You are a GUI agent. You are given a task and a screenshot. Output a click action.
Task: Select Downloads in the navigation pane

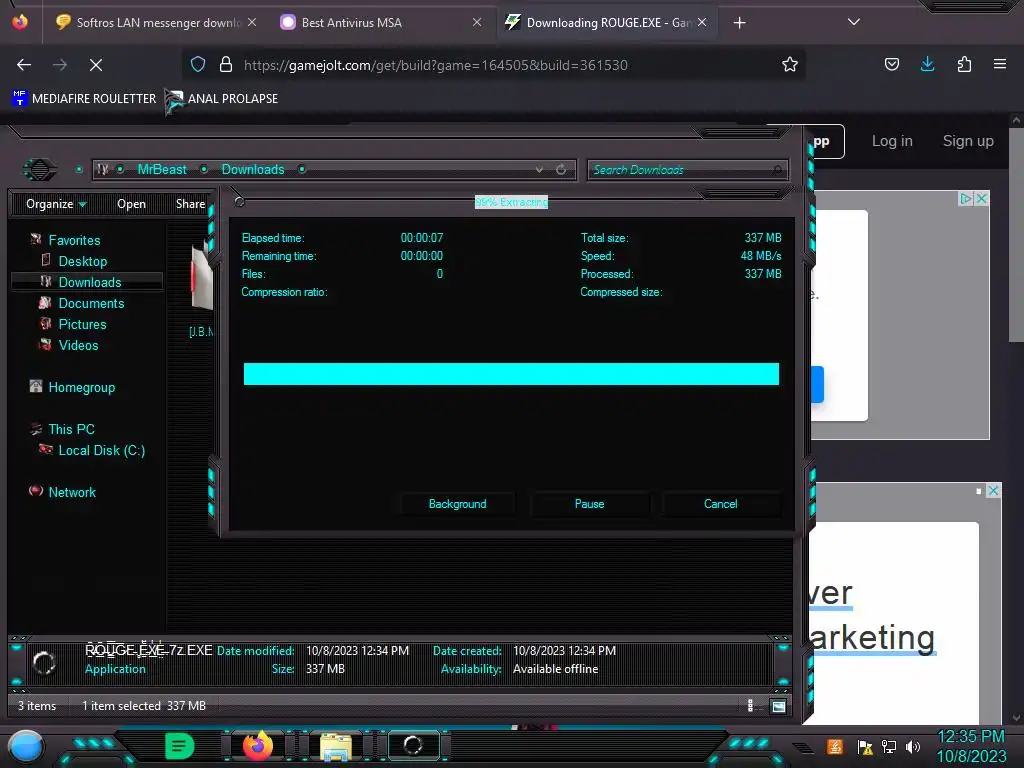click(x=89, y=282)
